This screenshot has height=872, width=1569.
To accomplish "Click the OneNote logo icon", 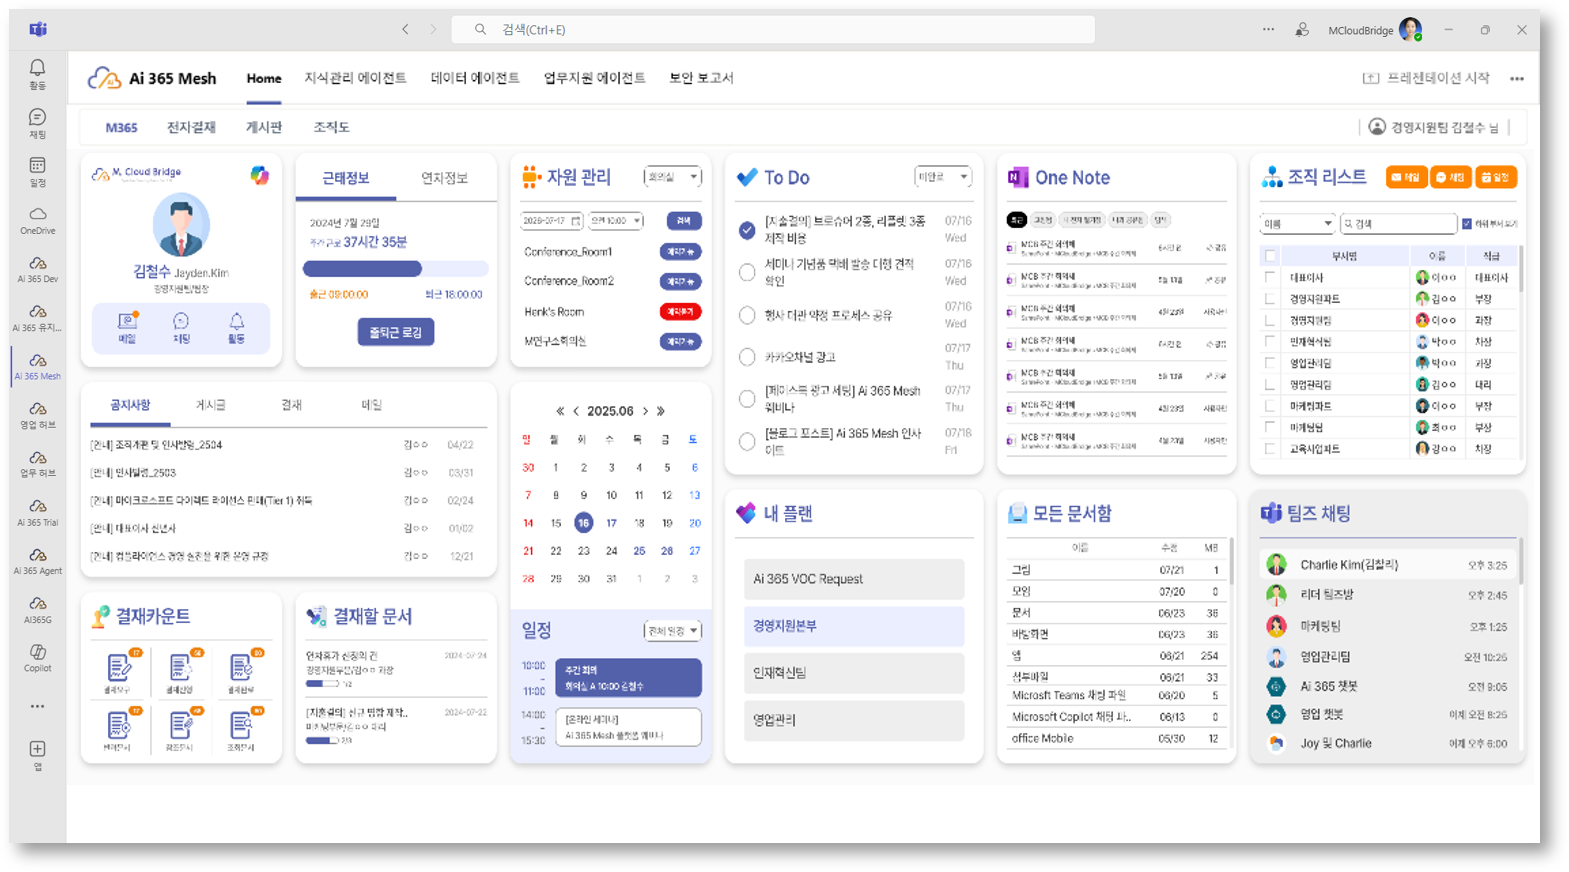I will (1018, 177).
